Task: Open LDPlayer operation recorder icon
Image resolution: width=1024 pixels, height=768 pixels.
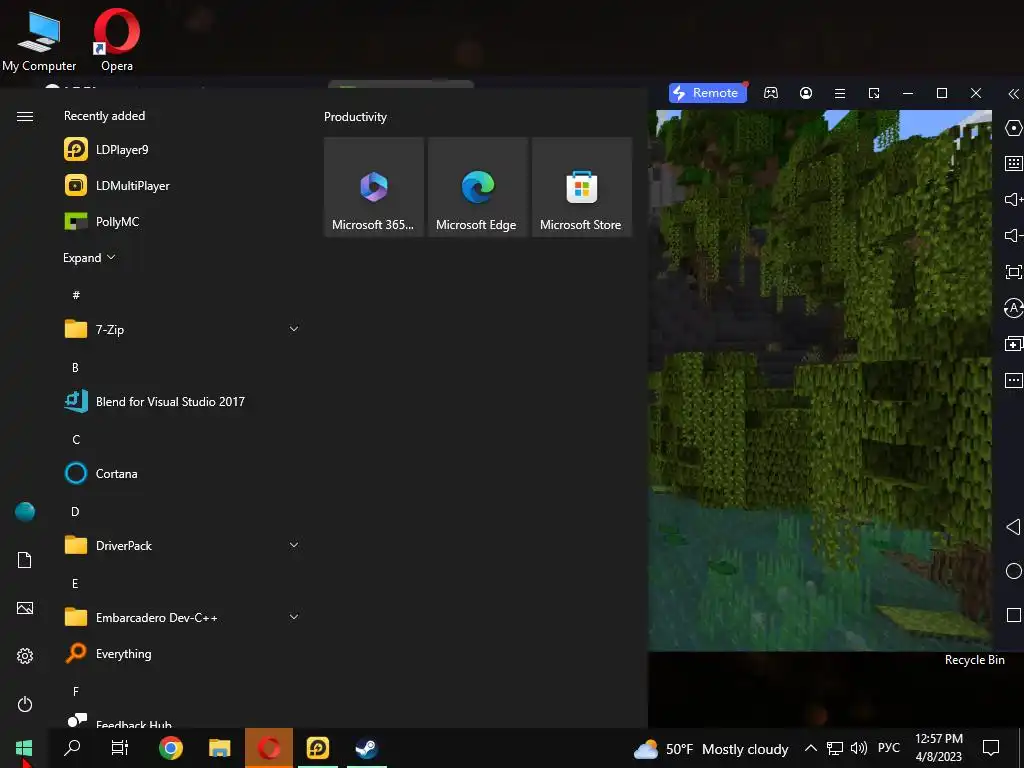Action: (1013, 307)
